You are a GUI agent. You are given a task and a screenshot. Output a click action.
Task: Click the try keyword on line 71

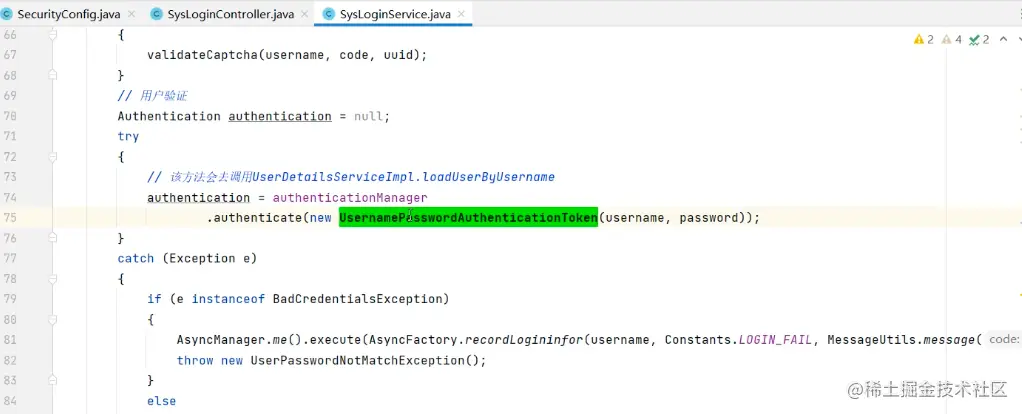[128, 137]
